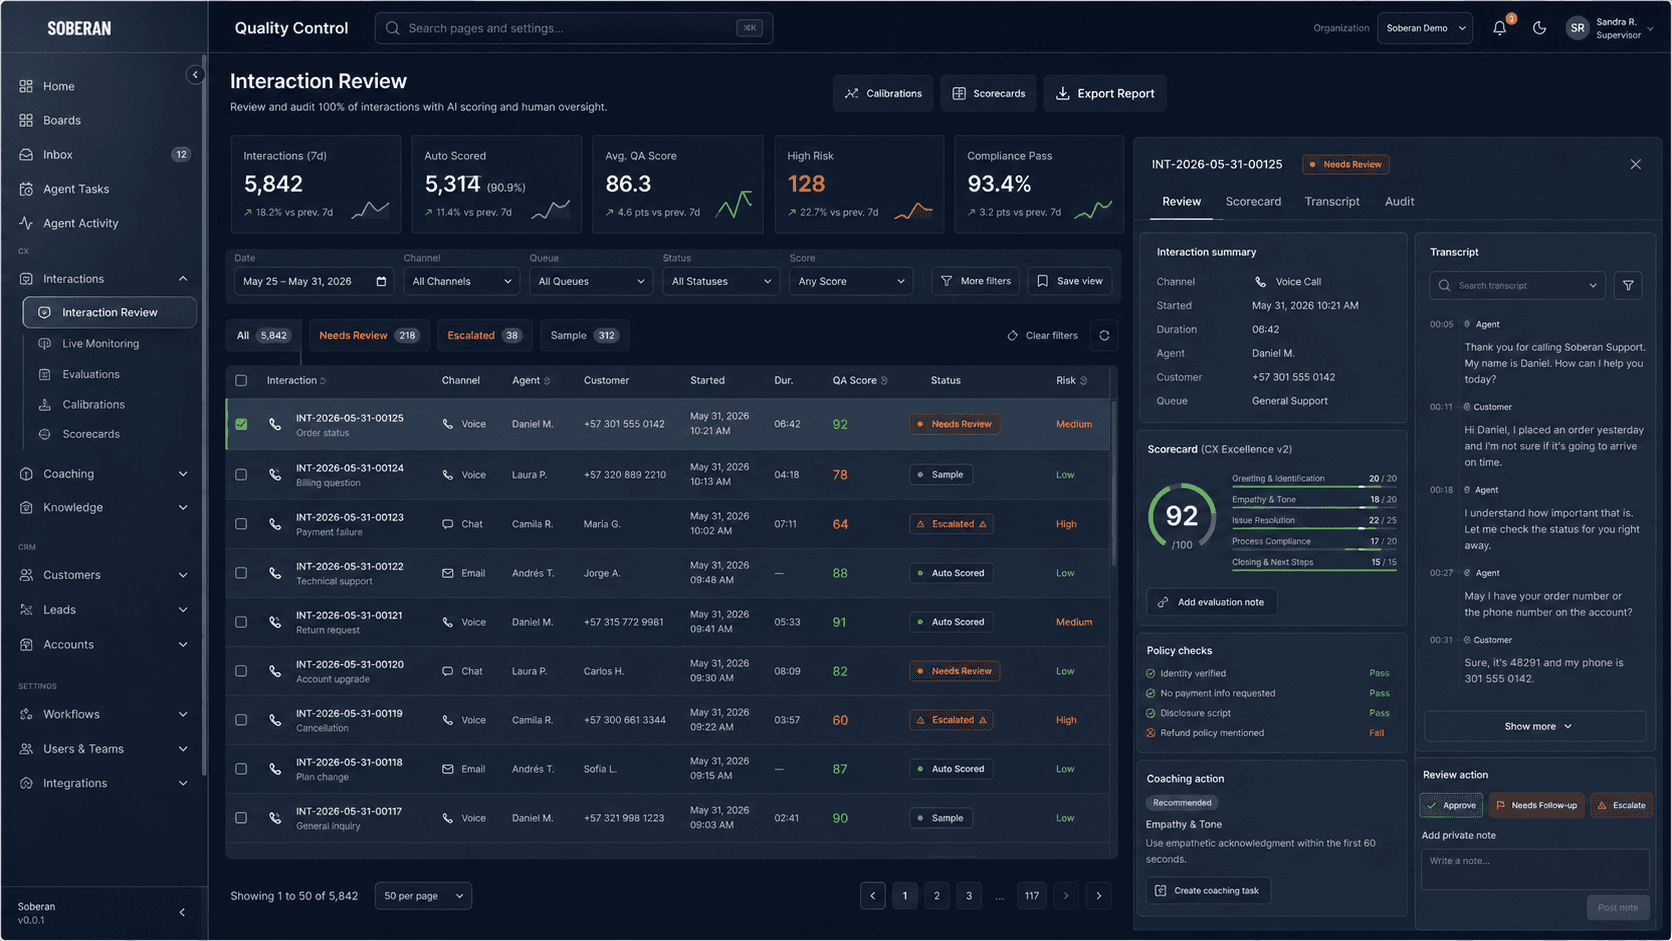Select Escalated 38 filter tab

(485, 336)
